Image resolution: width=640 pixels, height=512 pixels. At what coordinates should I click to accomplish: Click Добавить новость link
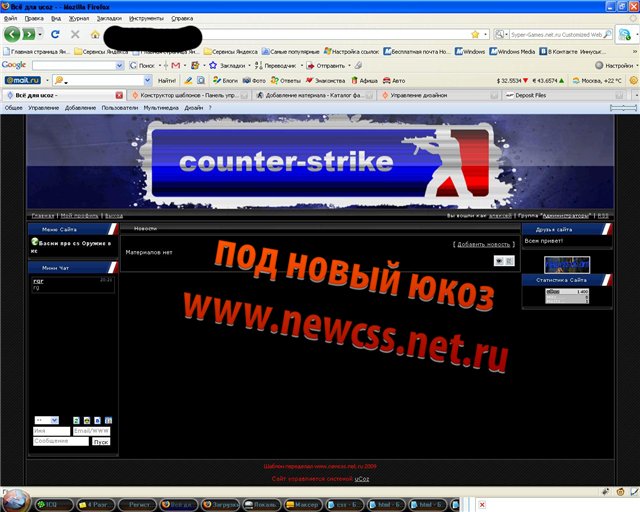click(484, 244)
